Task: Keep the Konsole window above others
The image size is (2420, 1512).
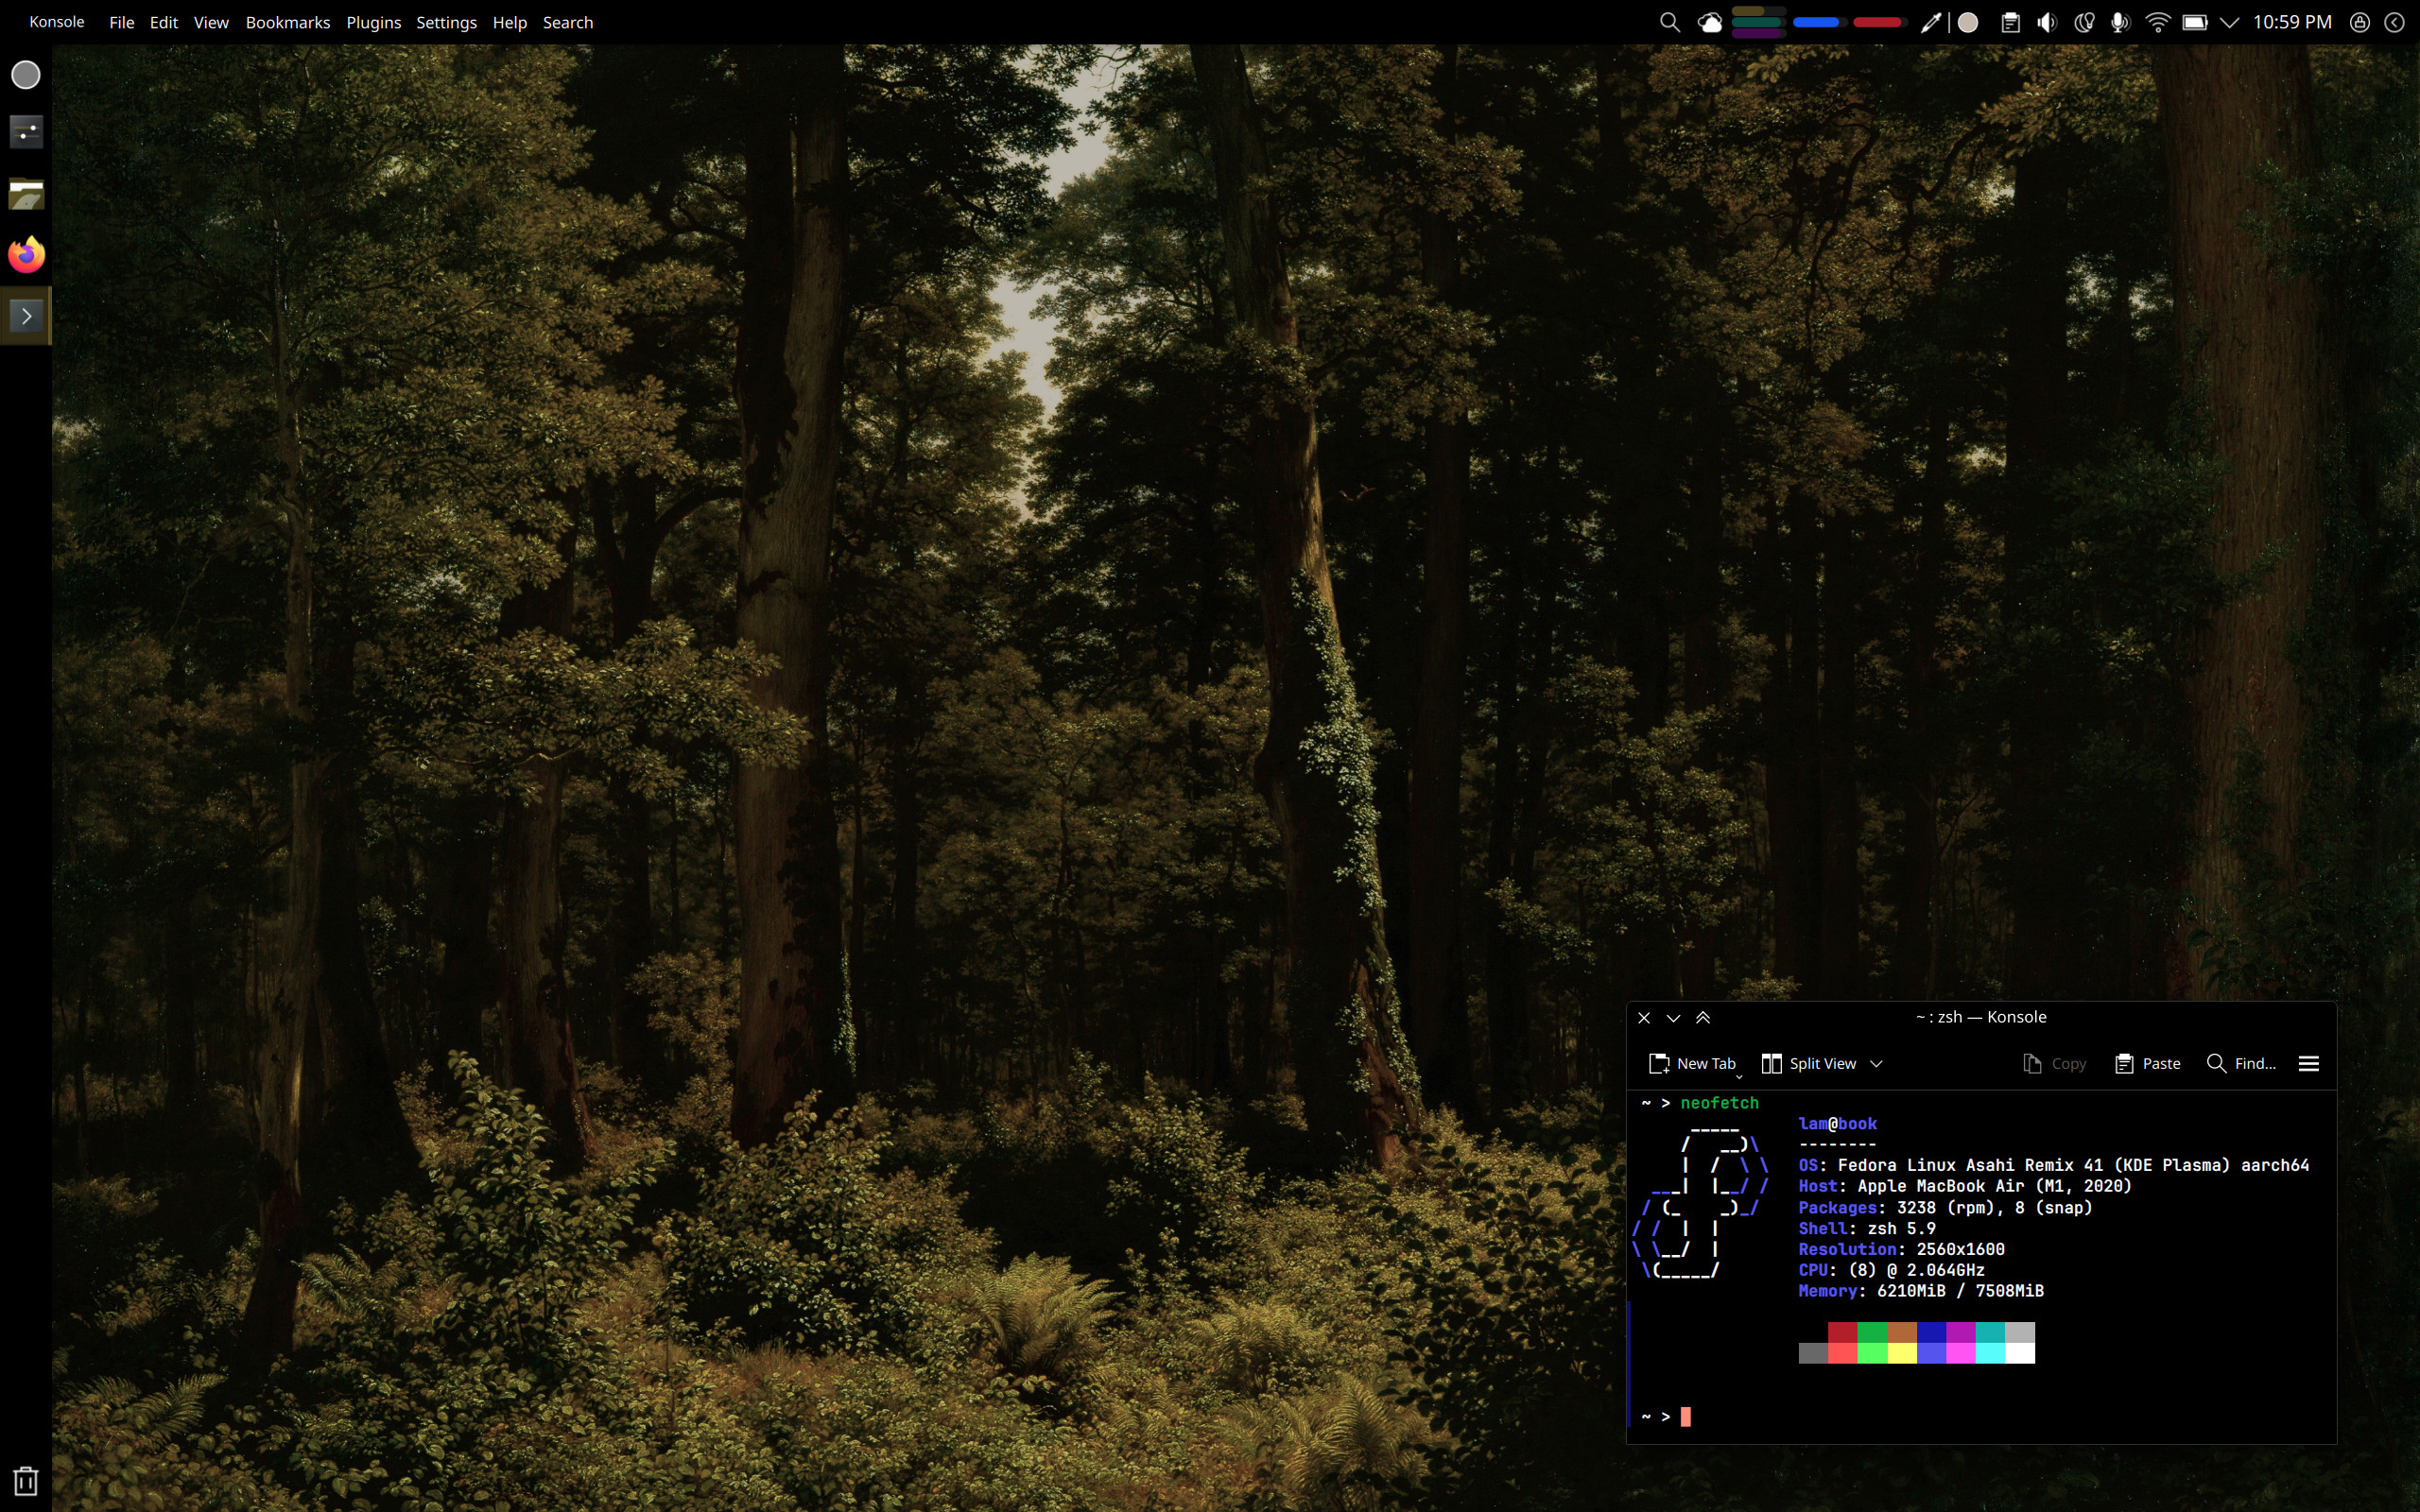Action: point(1703,1017)
